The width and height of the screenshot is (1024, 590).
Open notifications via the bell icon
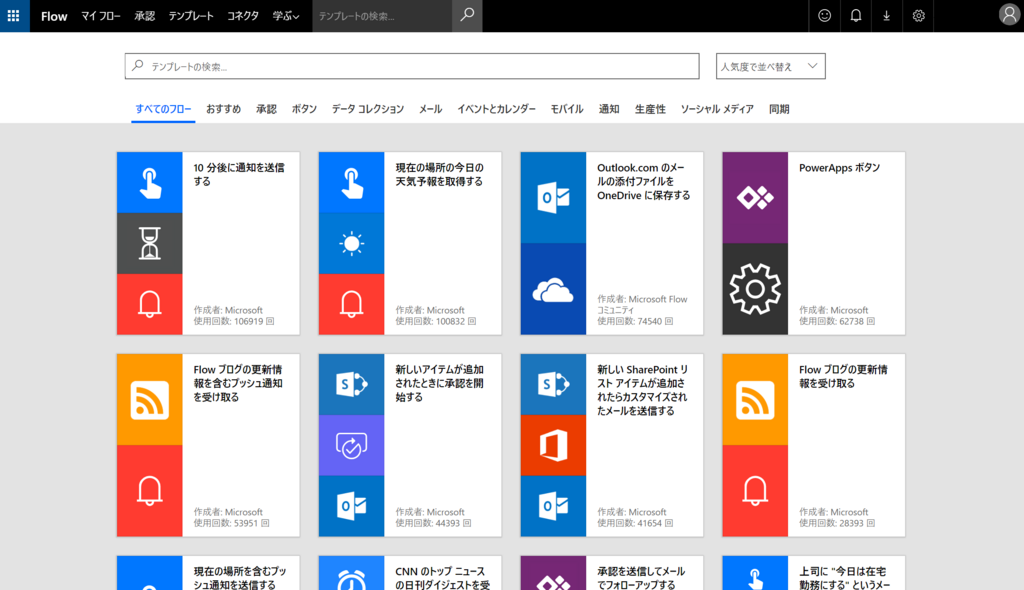click(x=855, y=16)
